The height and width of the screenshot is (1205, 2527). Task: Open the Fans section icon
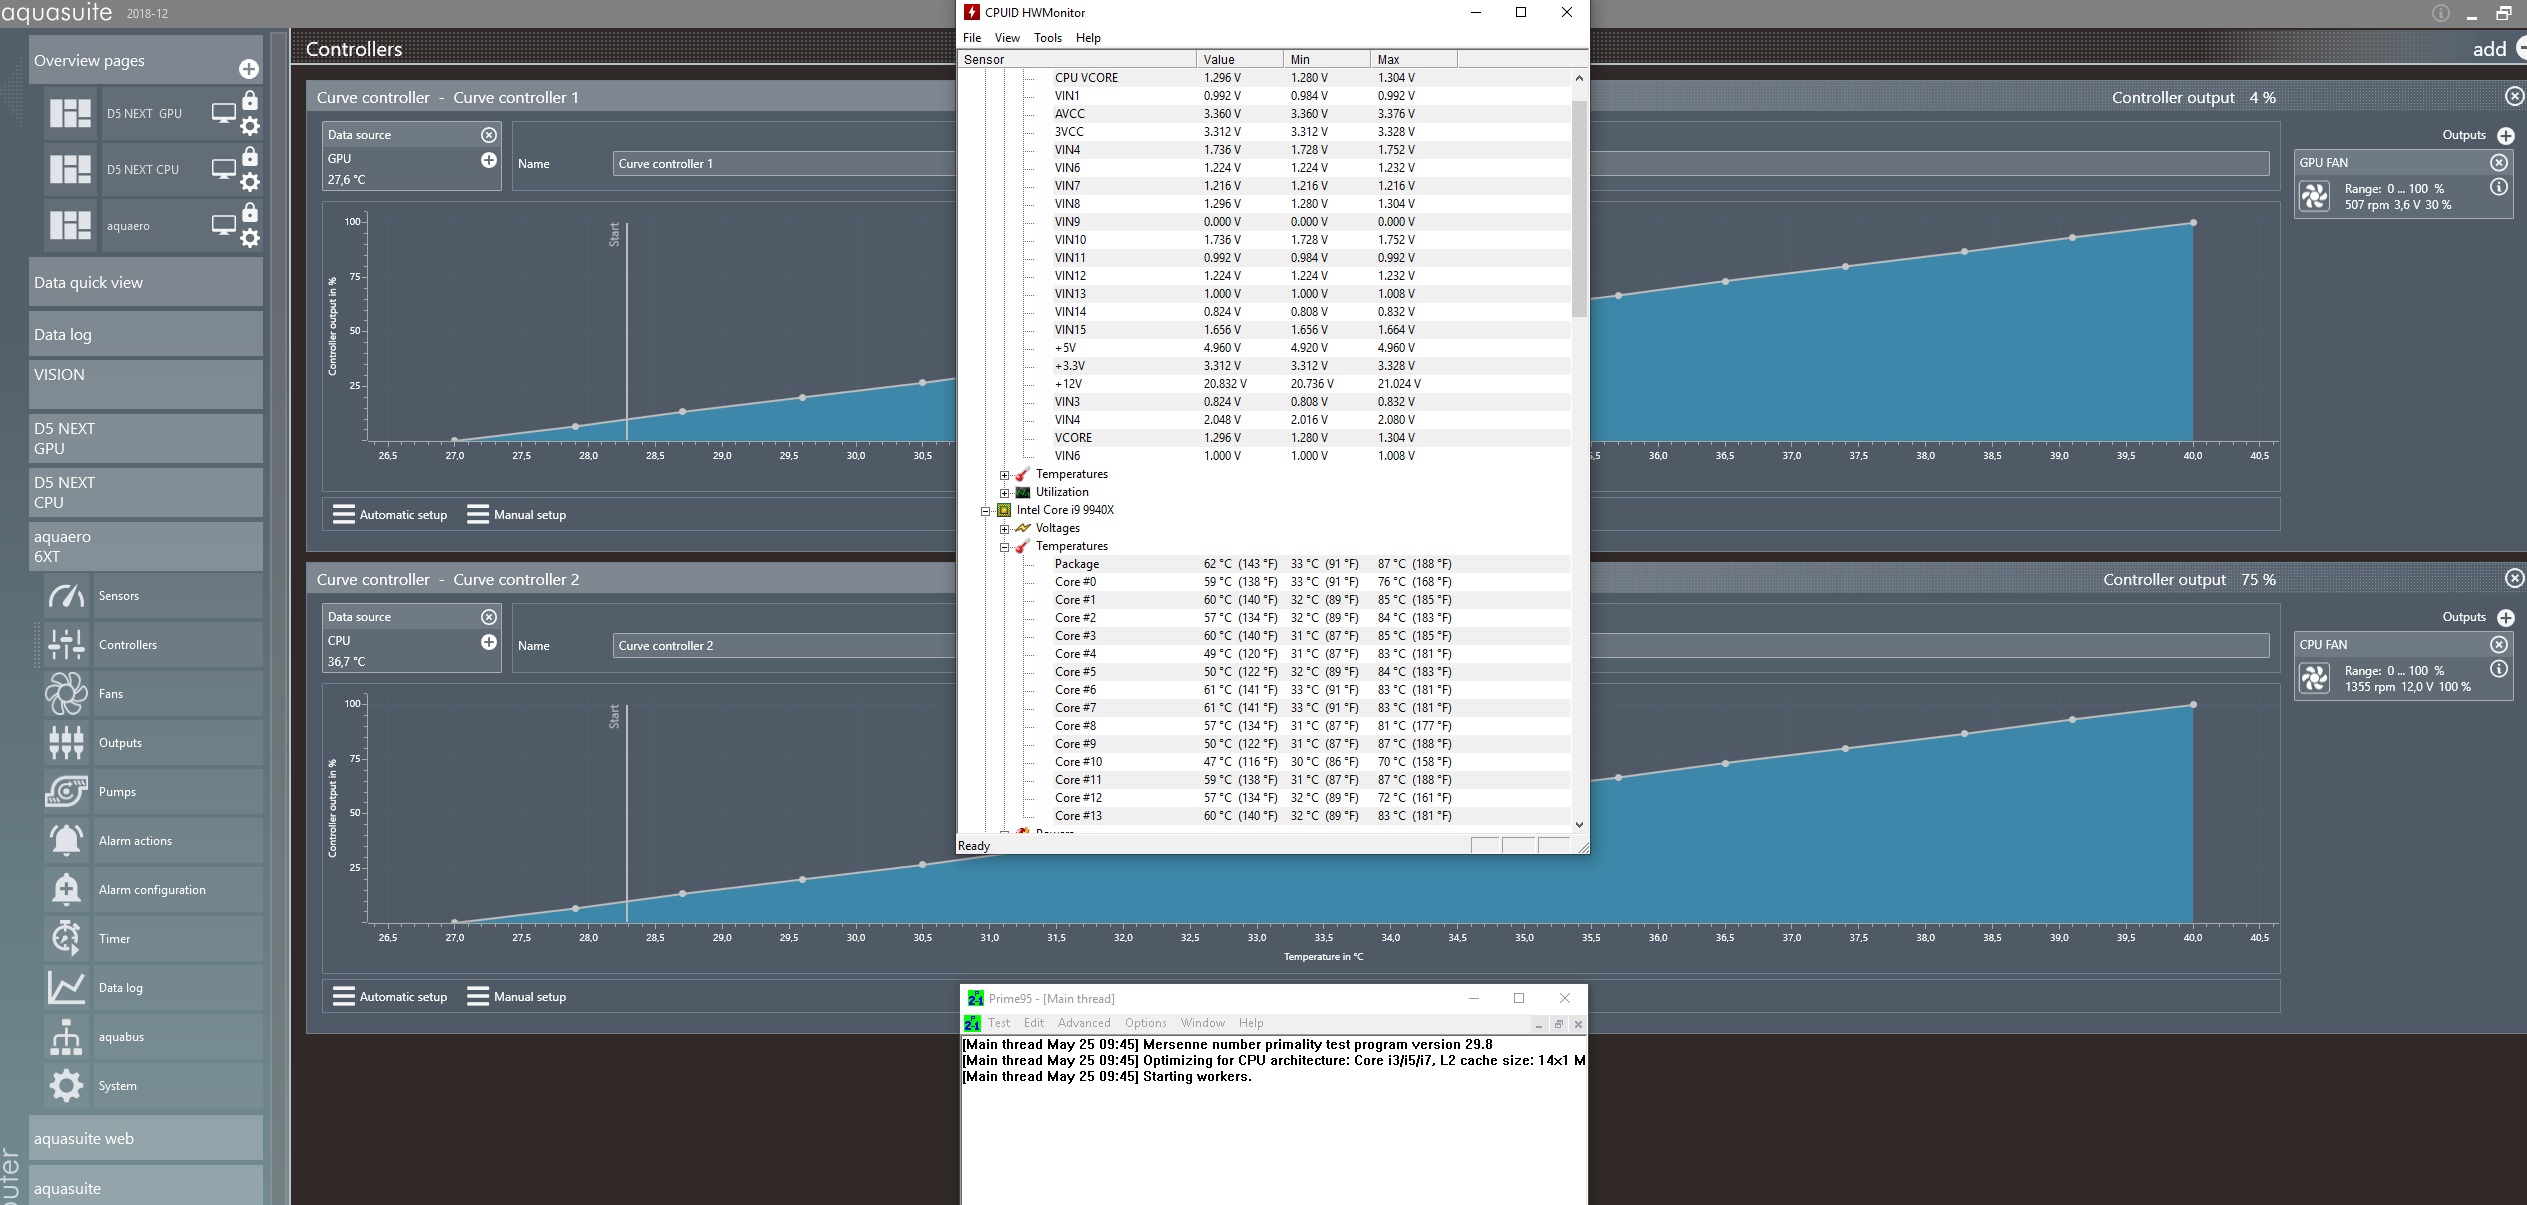pos(66,694)
